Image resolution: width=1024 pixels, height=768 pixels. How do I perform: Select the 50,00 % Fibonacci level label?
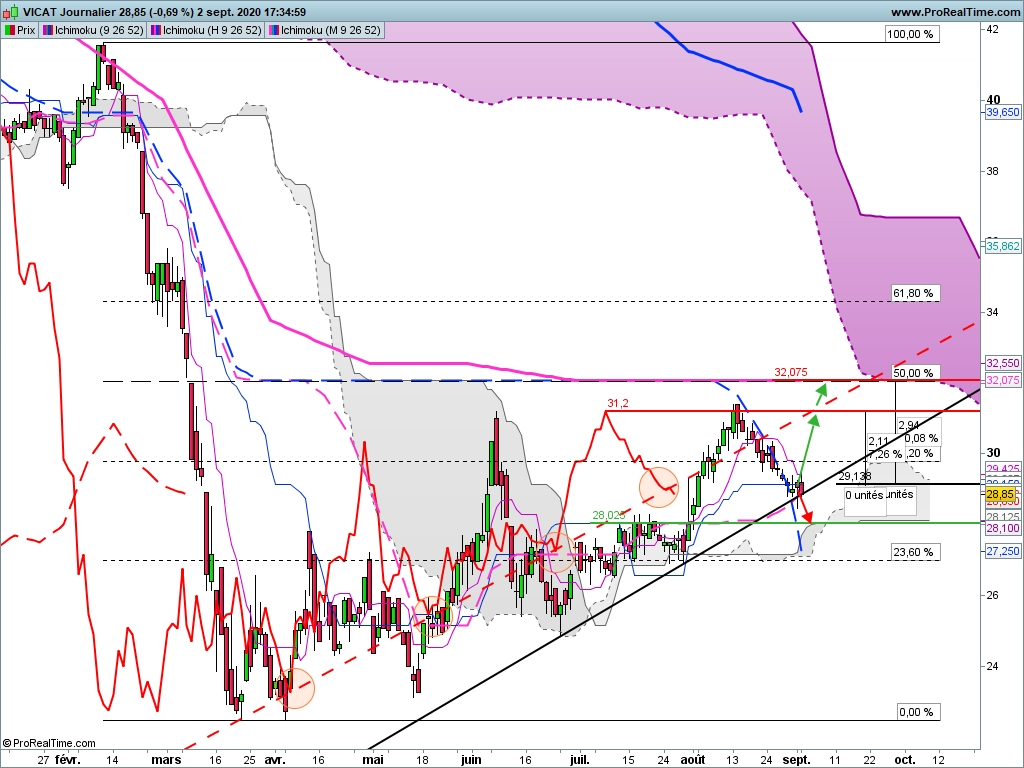coord(913,373)
